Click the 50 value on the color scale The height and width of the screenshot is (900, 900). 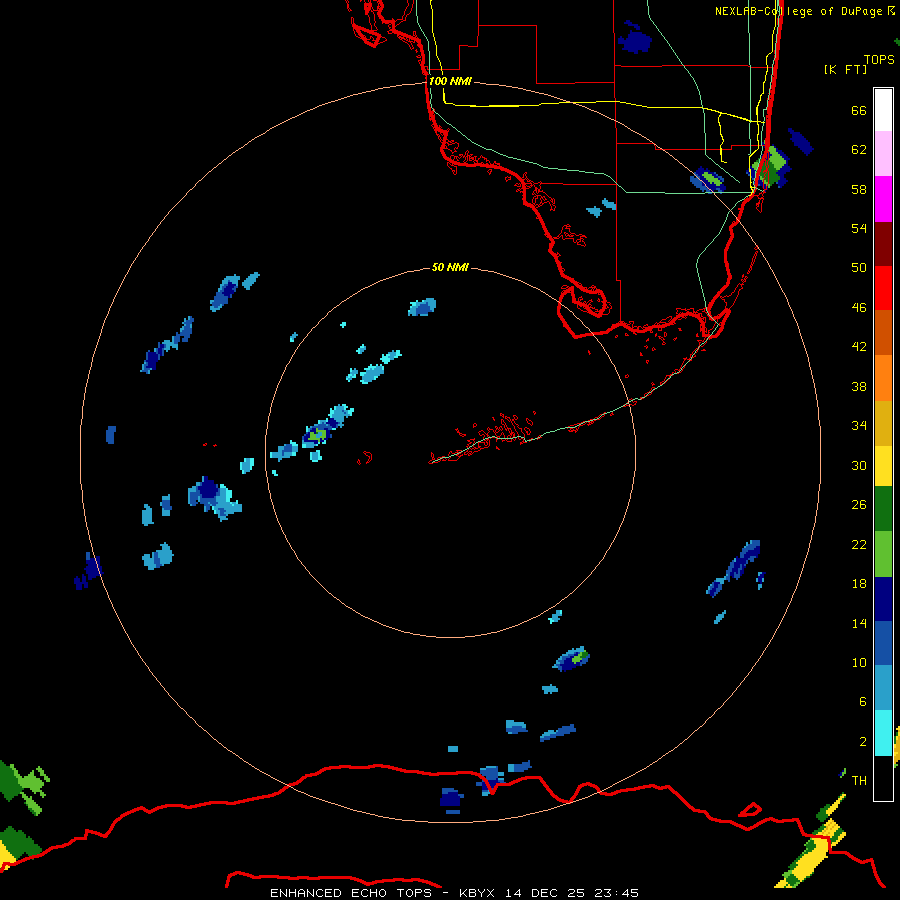[859, 267]
